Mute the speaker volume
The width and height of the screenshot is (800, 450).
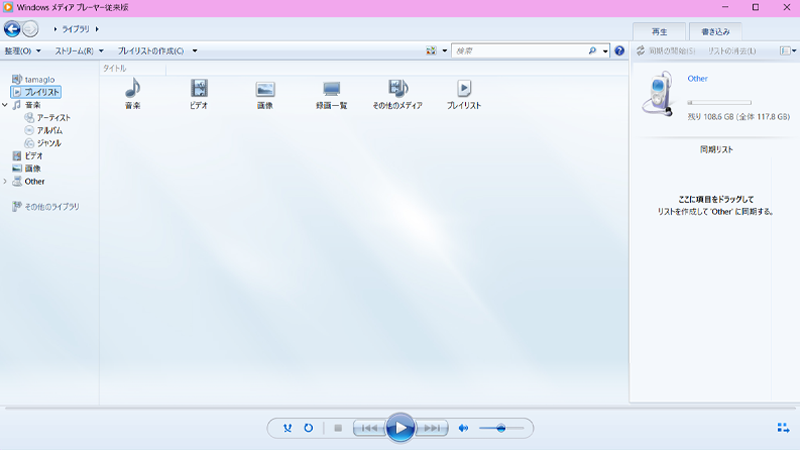464,428
